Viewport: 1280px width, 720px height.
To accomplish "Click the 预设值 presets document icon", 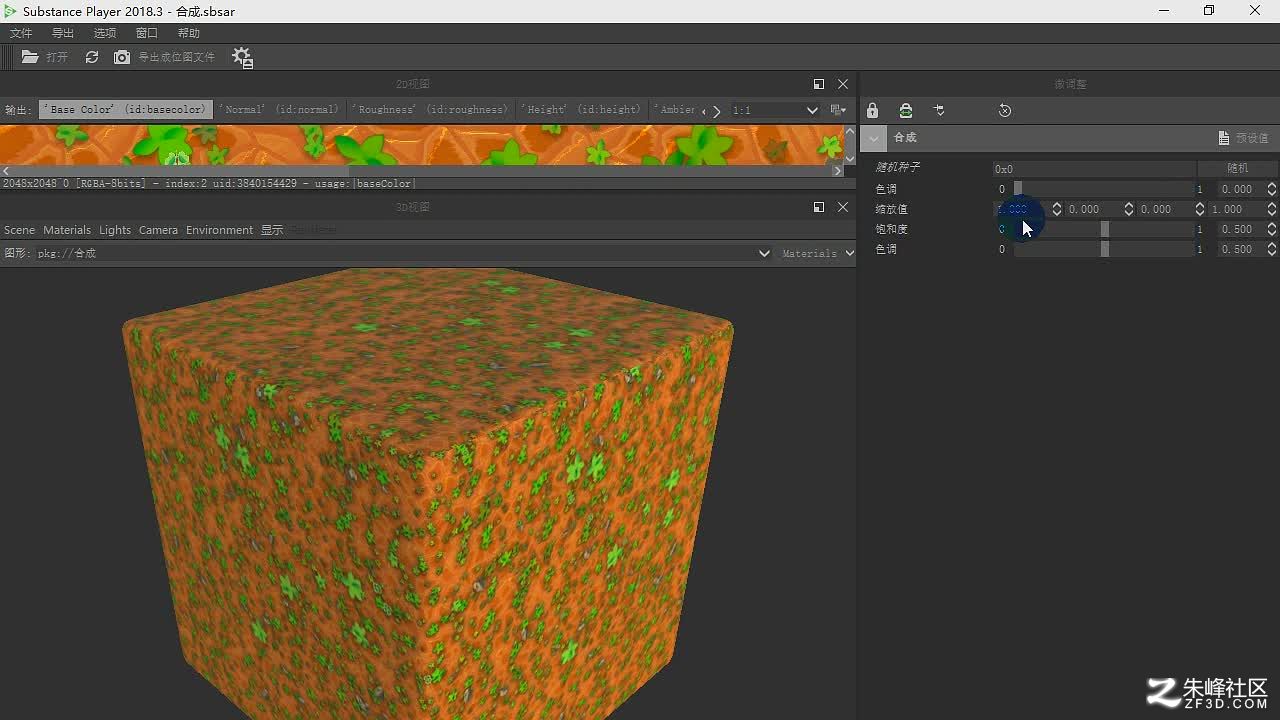I will 1224,138.
